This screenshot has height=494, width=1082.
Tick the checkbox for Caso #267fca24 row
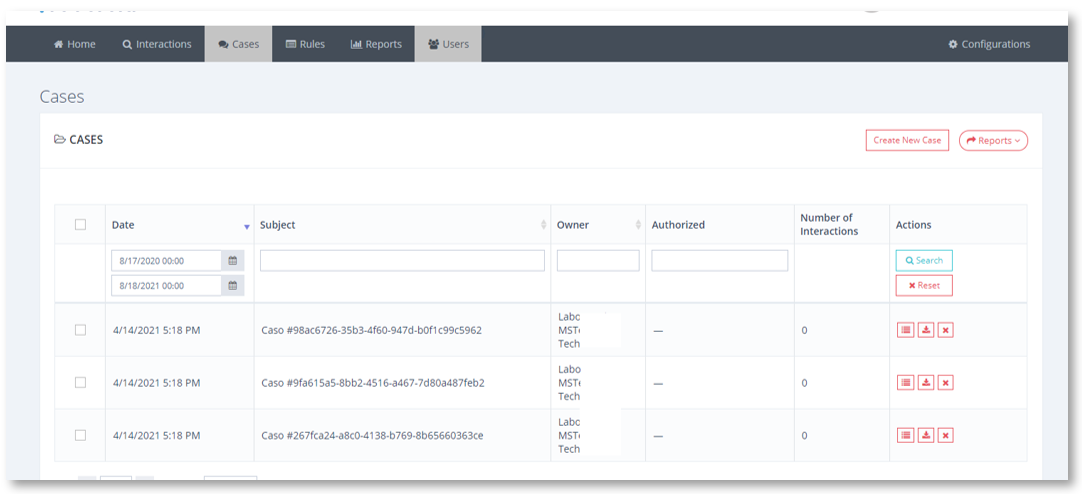(80, 435)
